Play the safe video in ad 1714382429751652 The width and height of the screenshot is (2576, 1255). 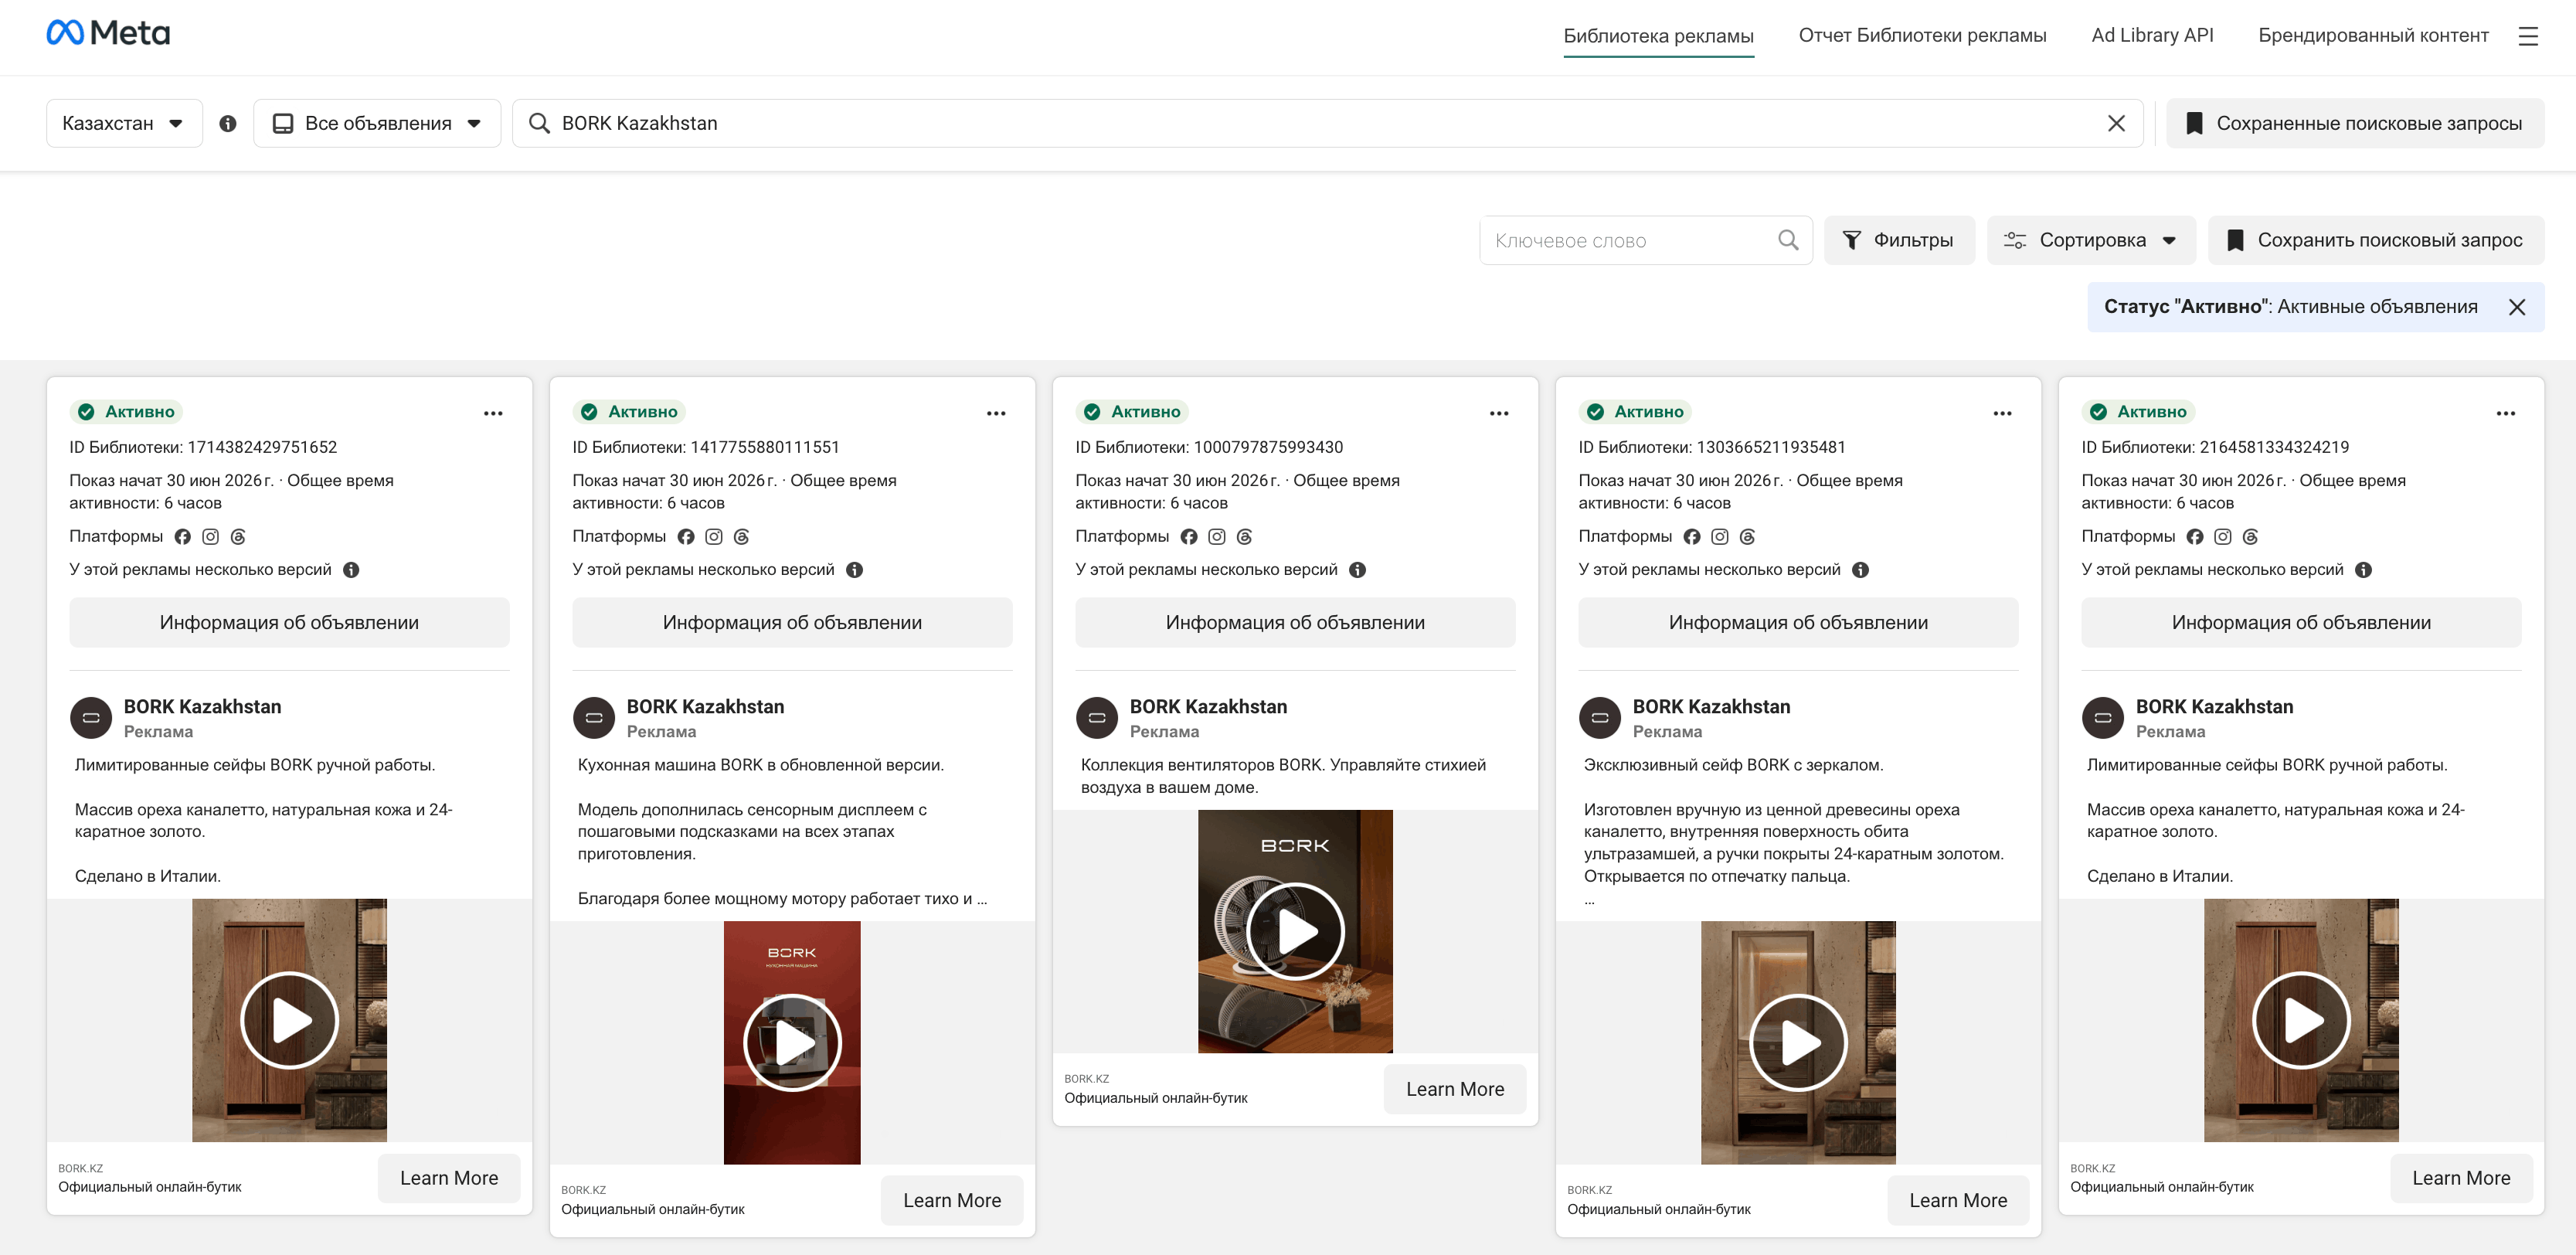(290, 1021)
